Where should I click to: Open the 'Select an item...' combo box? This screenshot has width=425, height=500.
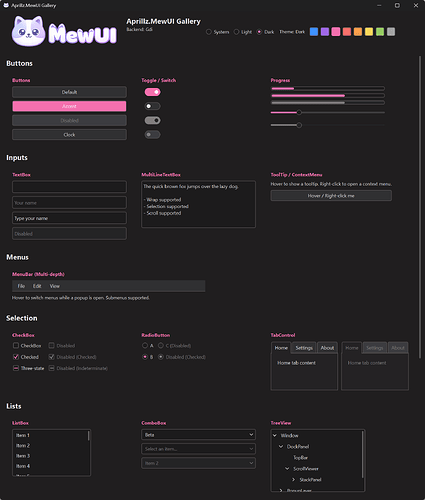pos(198,449)
